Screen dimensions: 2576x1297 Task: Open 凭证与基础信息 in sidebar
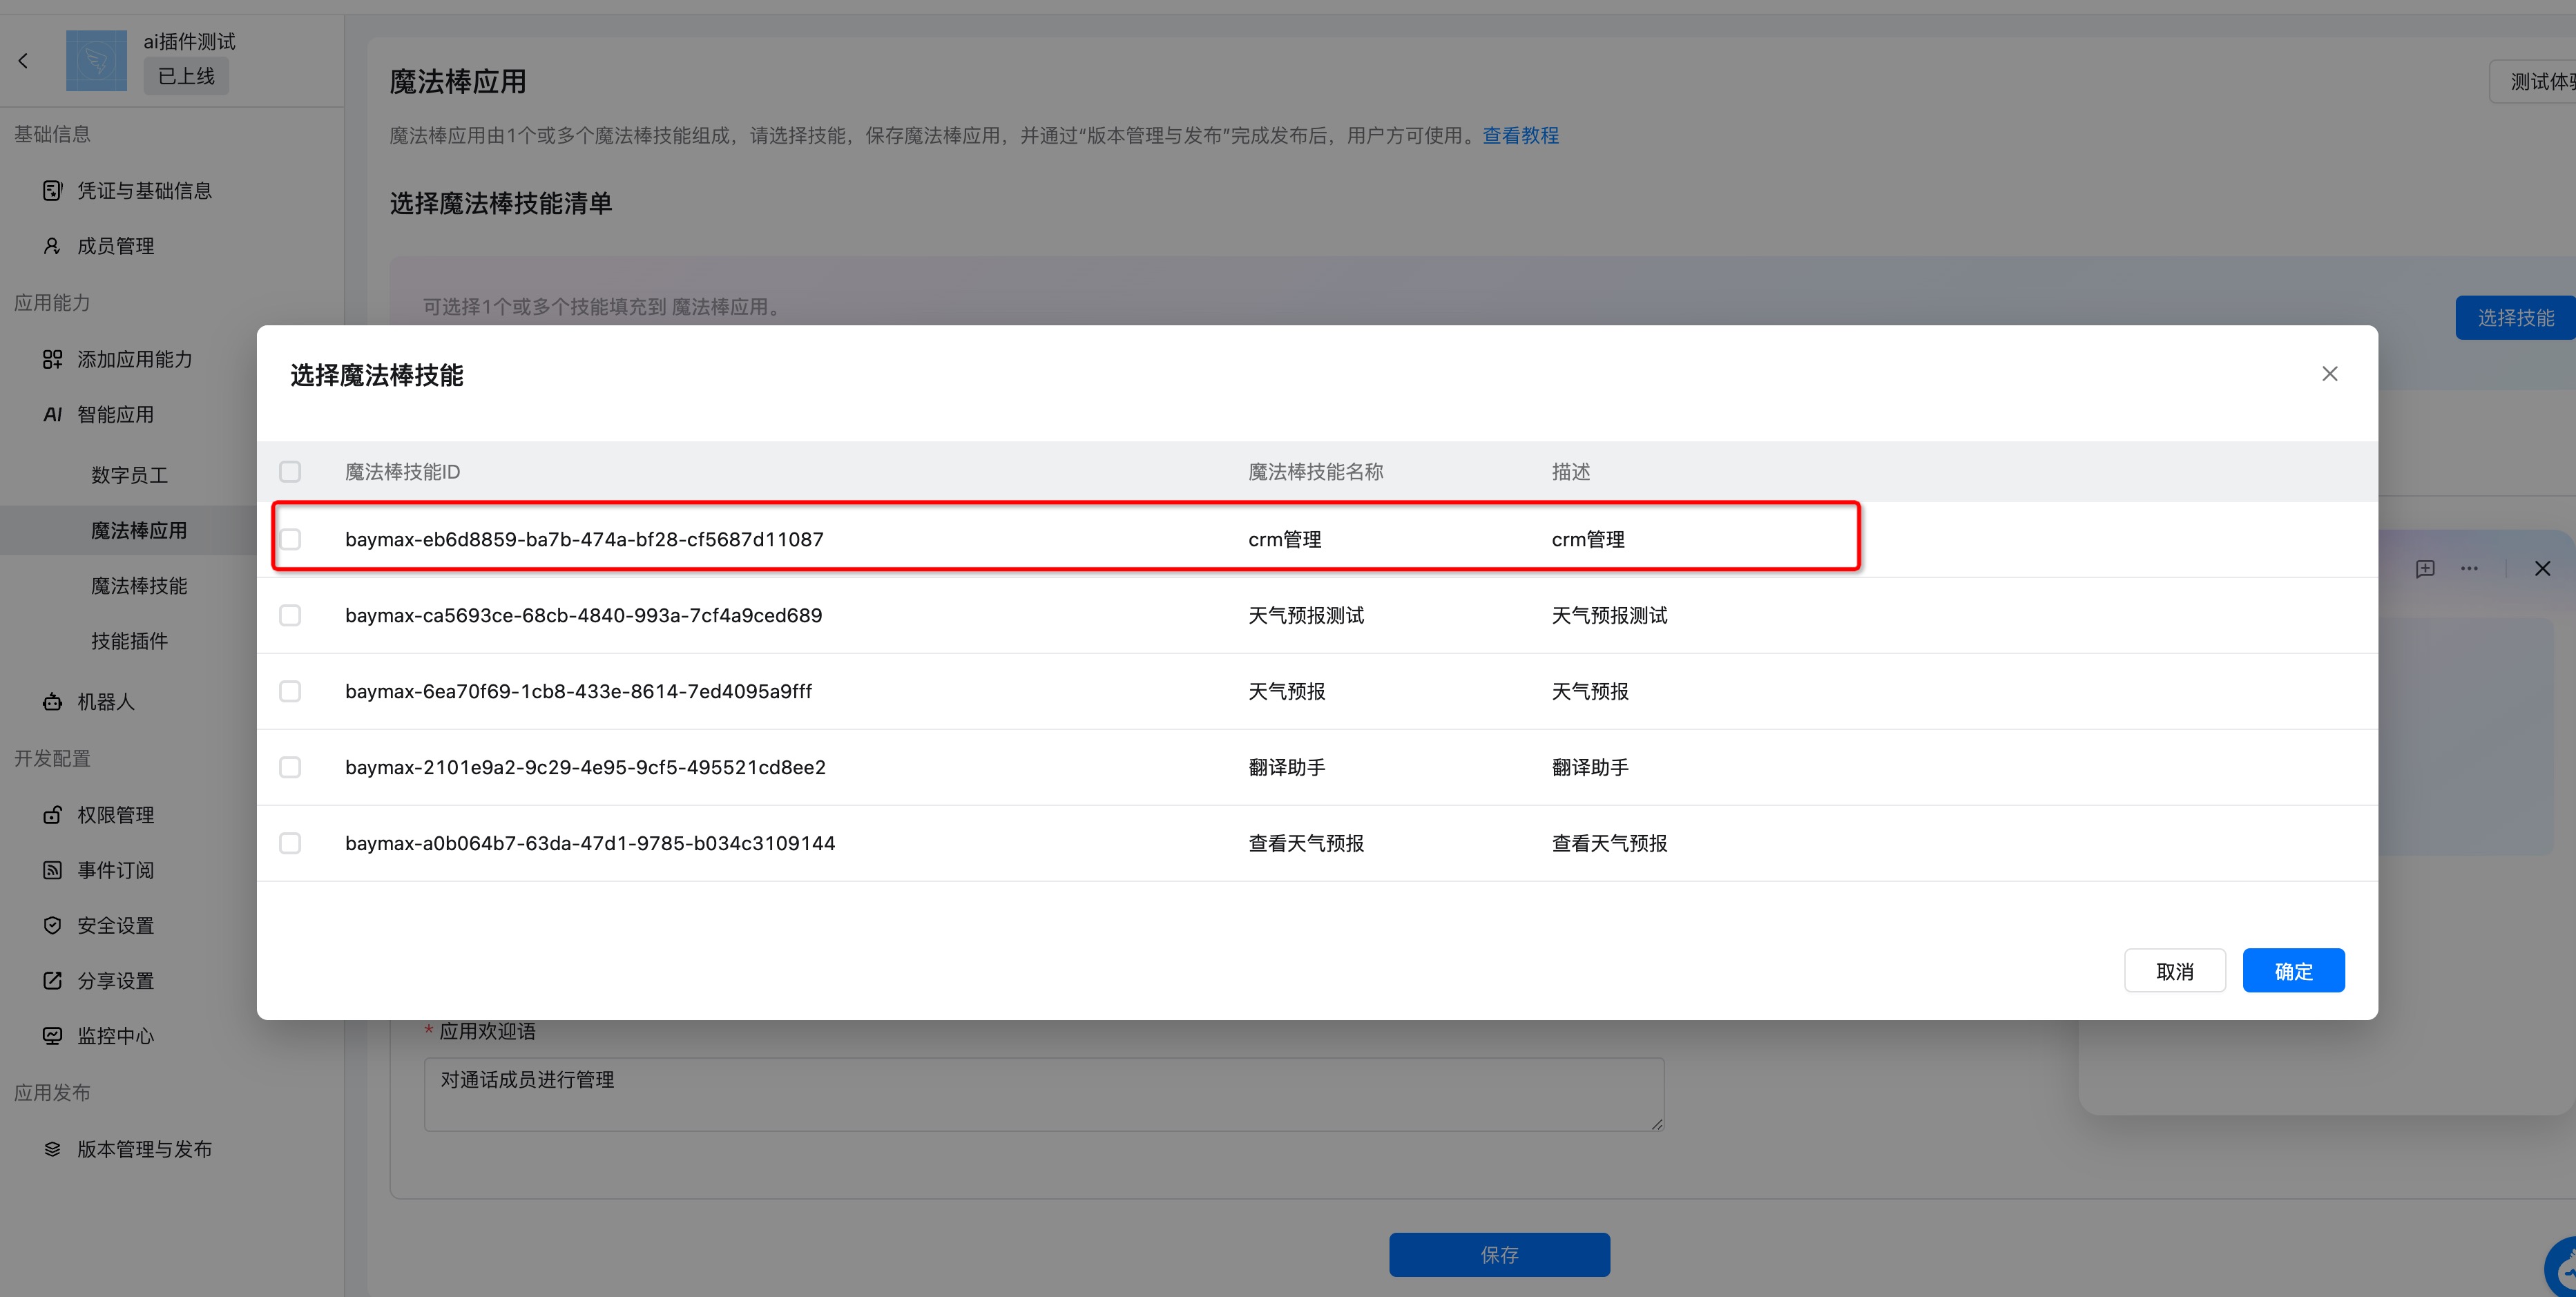(x=144, y=190)
